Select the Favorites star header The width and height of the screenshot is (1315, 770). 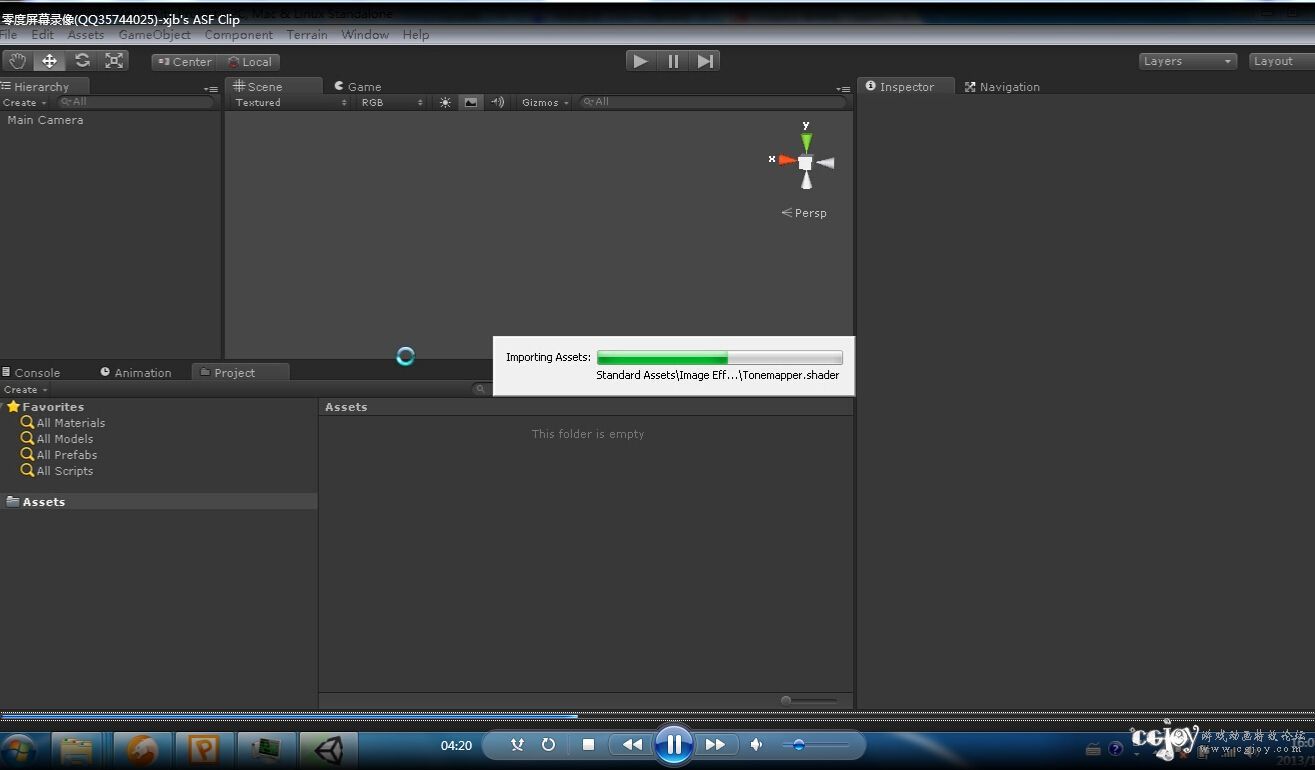click(x=45, y=407)
